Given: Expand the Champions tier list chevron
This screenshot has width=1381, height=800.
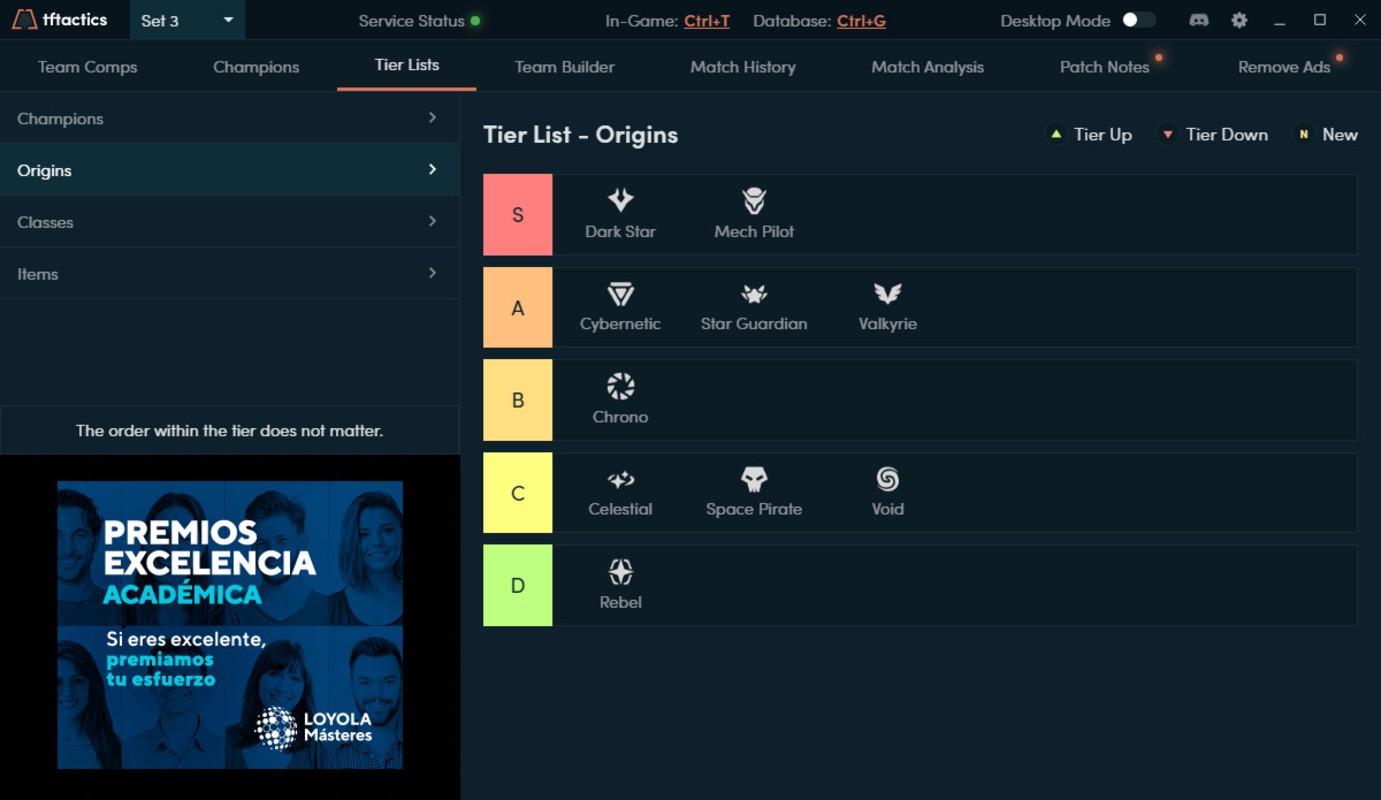Looking at the screenshot, I should (x=432, y=118).
